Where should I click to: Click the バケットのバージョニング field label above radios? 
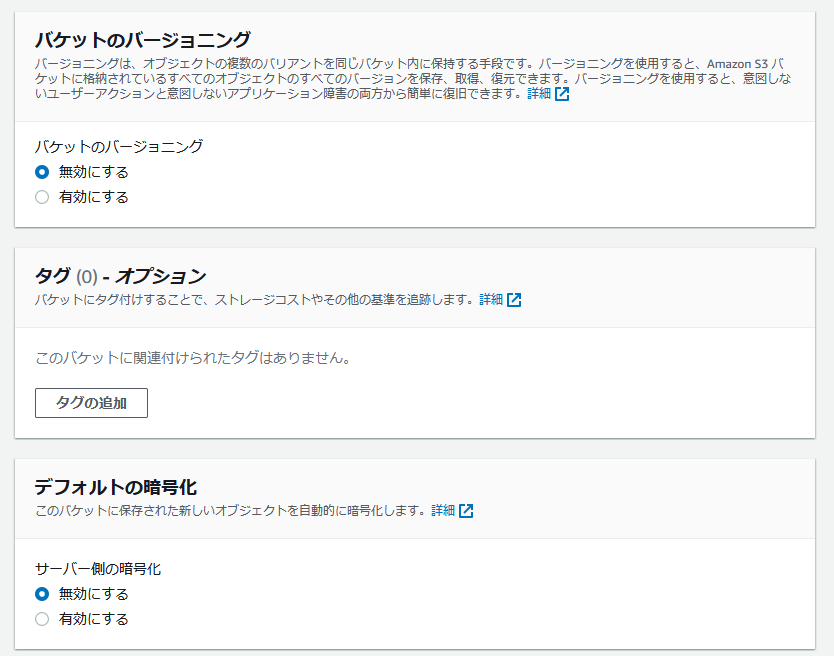tap(119, 146)
